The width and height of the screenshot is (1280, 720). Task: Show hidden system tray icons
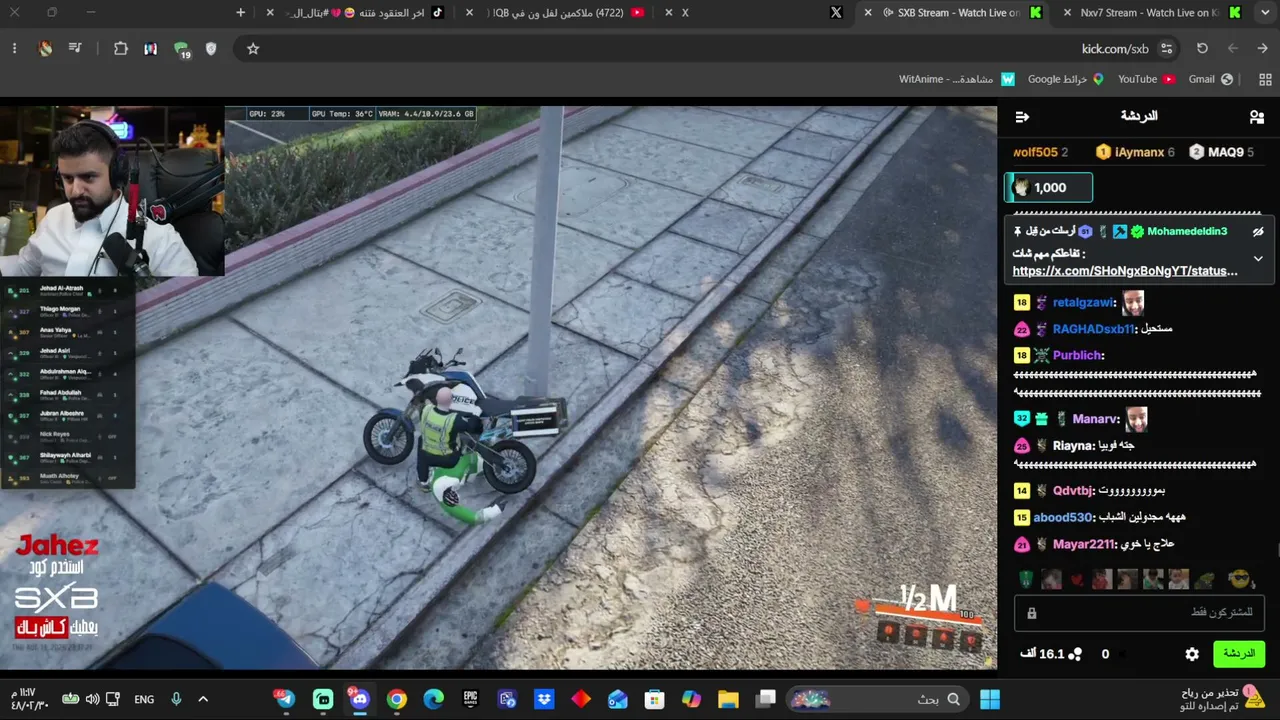[x=203, y=699]
